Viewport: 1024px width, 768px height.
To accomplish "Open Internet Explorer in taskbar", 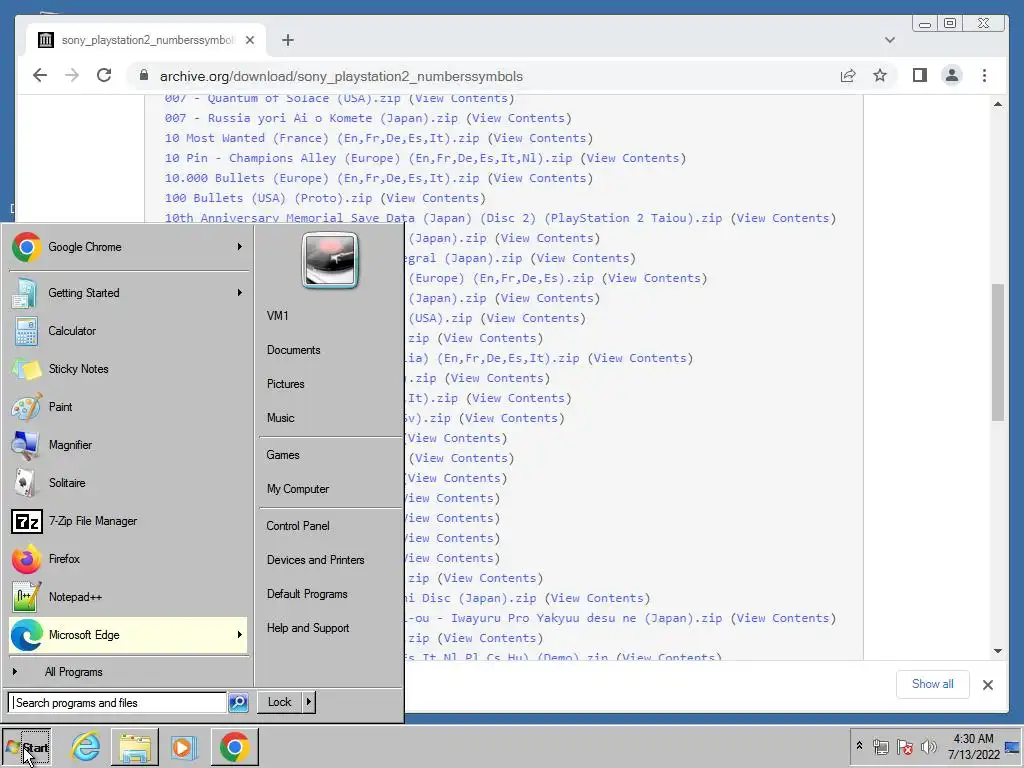I will pyautogui.click(x=86, y=747).
